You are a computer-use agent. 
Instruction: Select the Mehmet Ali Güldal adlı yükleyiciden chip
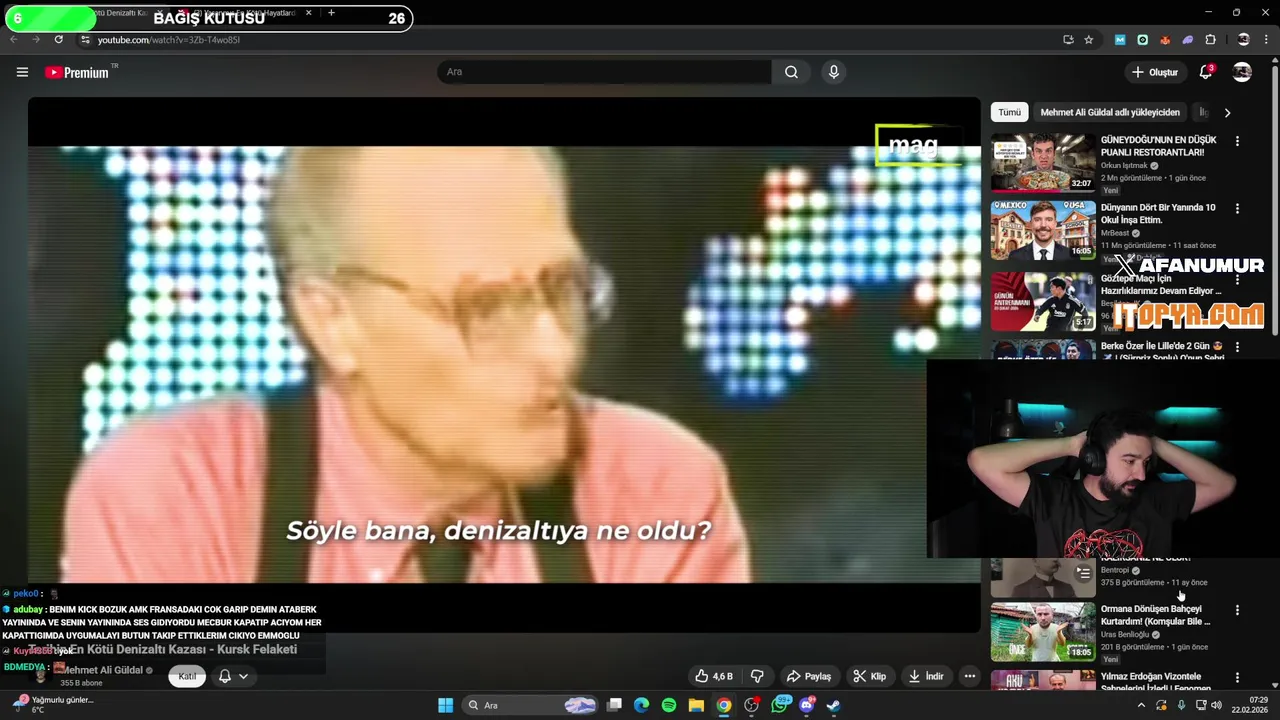tap(1110, 113)
